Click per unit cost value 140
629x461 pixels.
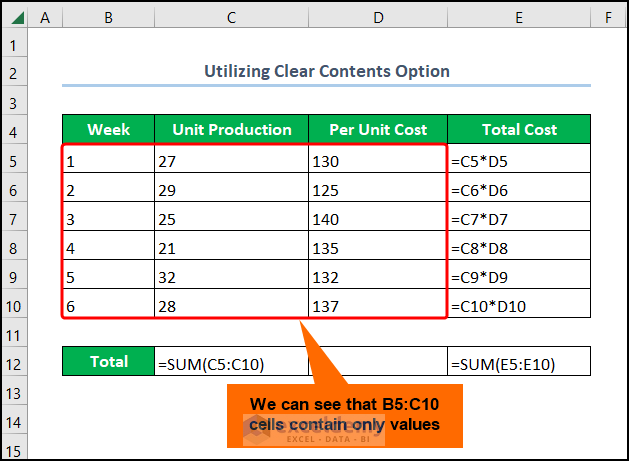tap(378, 218)
